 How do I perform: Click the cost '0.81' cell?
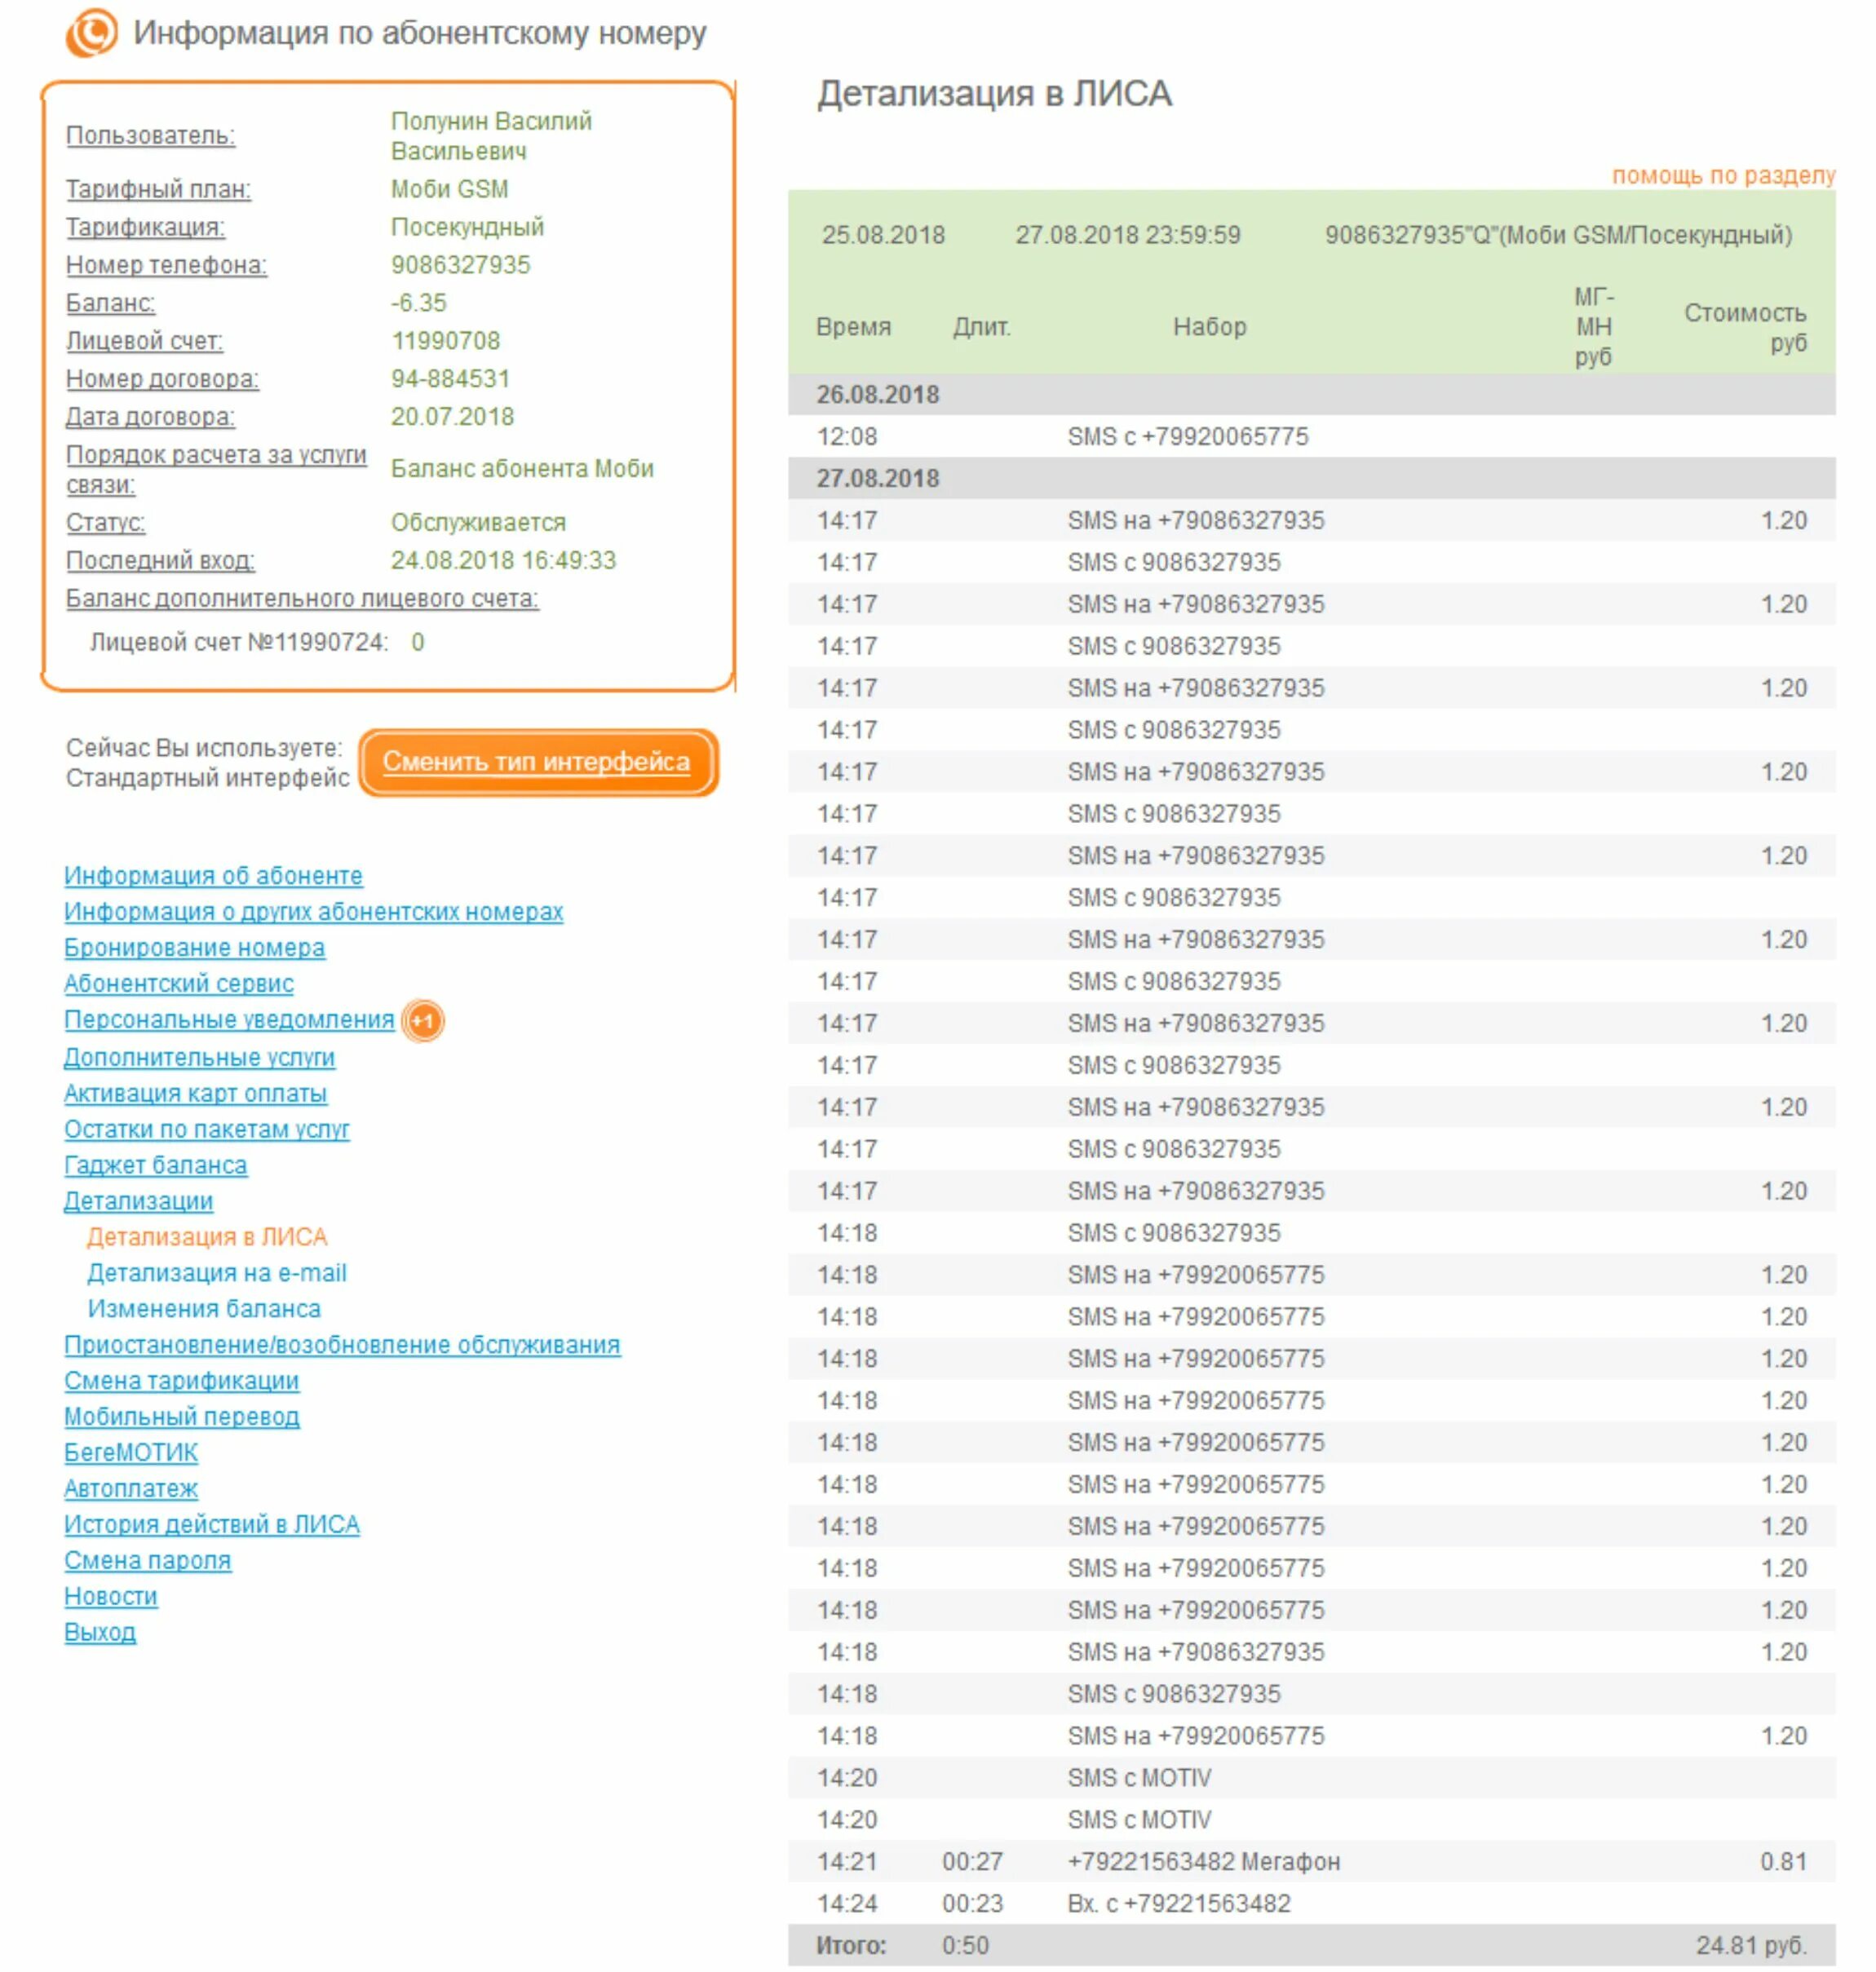click(x=1783, y=1863)
